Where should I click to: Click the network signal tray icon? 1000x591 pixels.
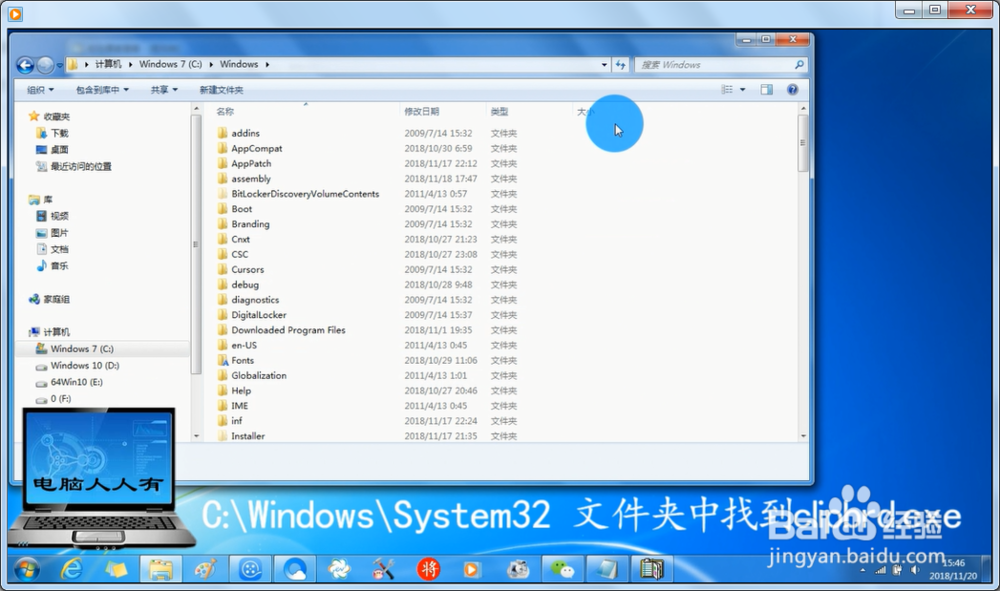click(881, 570)
